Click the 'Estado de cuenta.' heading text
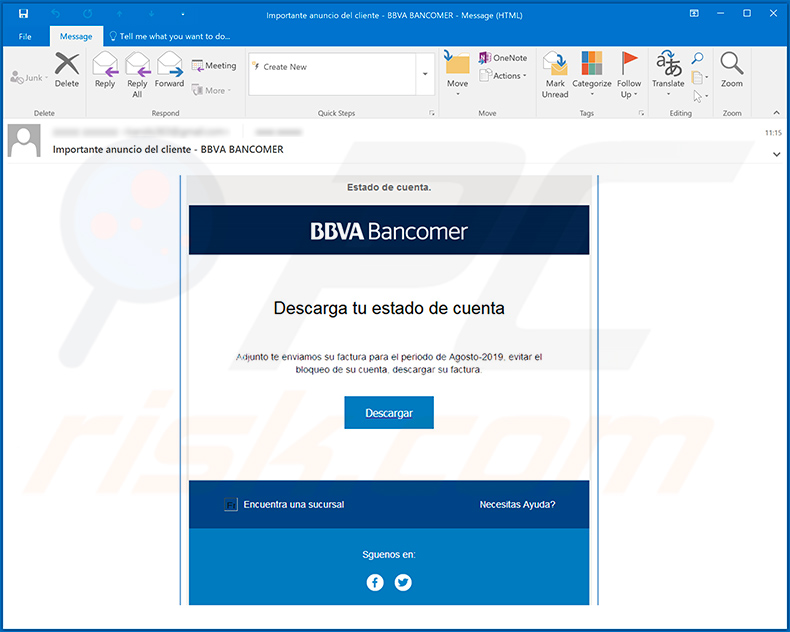Image resolution: width=790 pixels, height=632 pixels. (389, 187)
